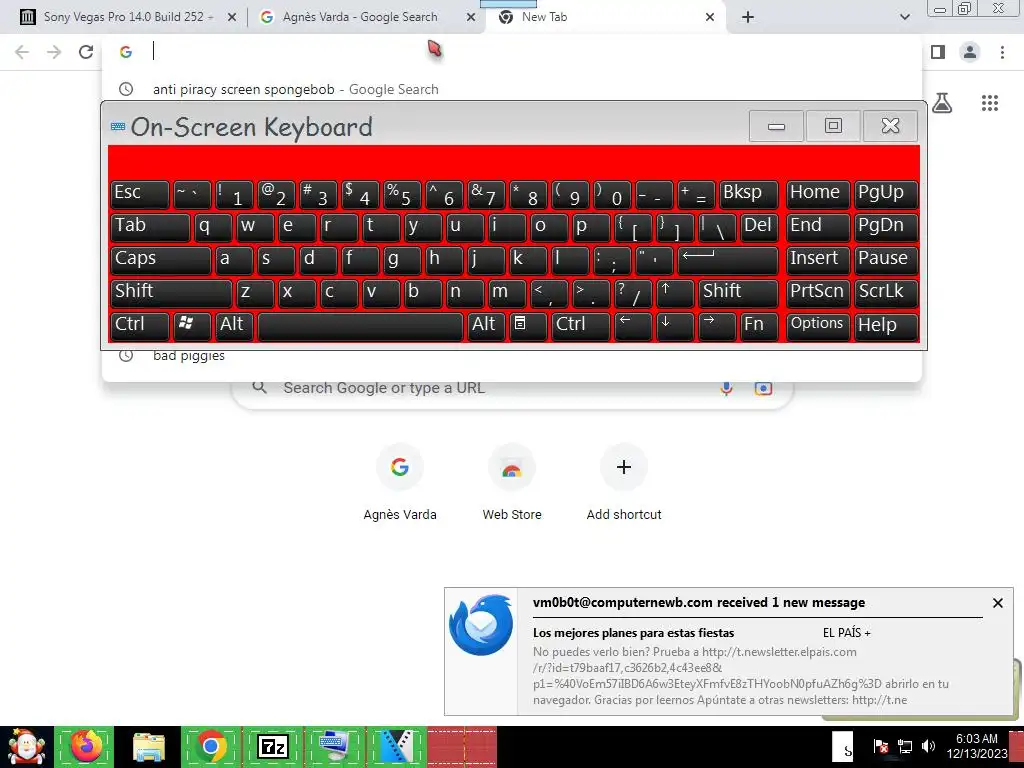
Task: Click the Chrome forward arrow
Action: pos(54,52)
